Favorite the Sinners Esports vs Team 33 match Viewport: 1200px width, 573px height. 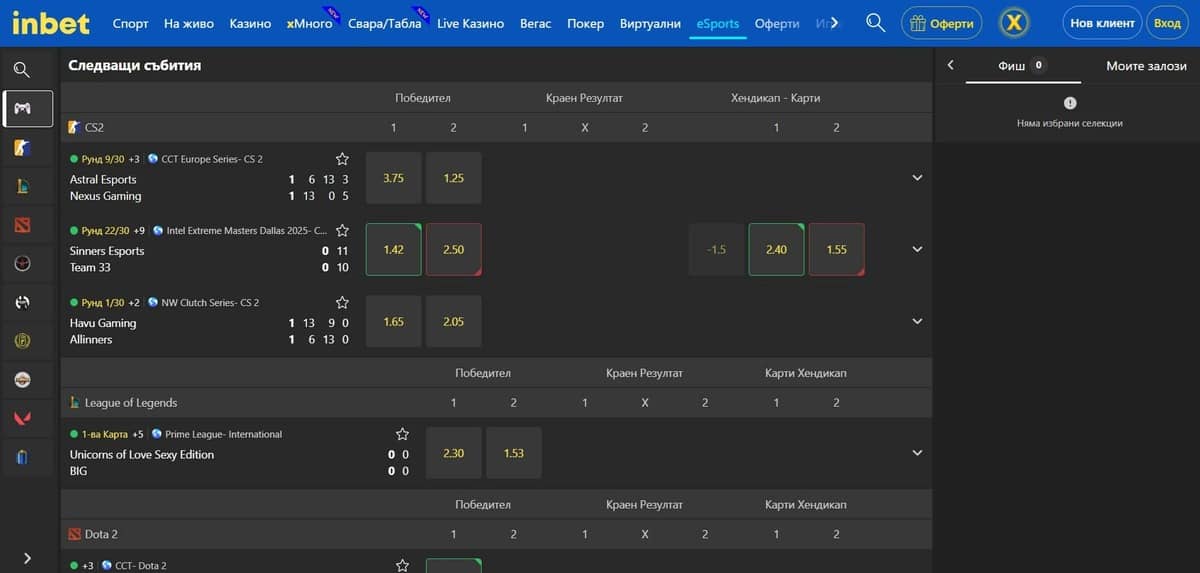click(x=342, y=230)
